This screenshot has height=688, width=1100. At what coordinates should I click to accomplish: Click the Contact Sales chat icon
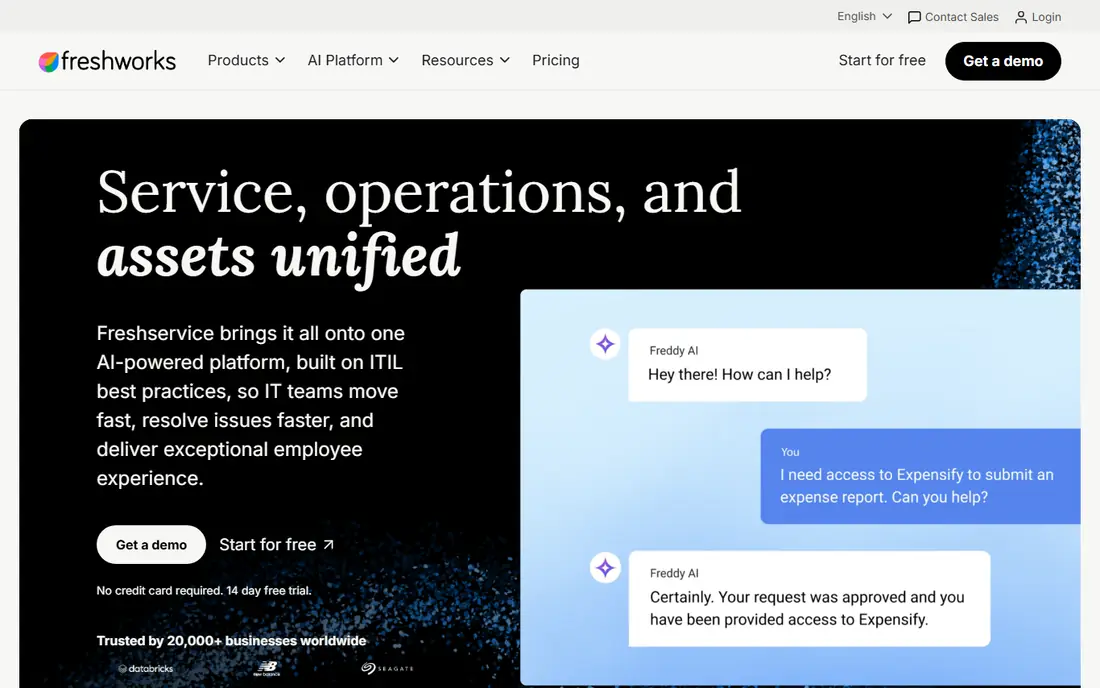914,18
